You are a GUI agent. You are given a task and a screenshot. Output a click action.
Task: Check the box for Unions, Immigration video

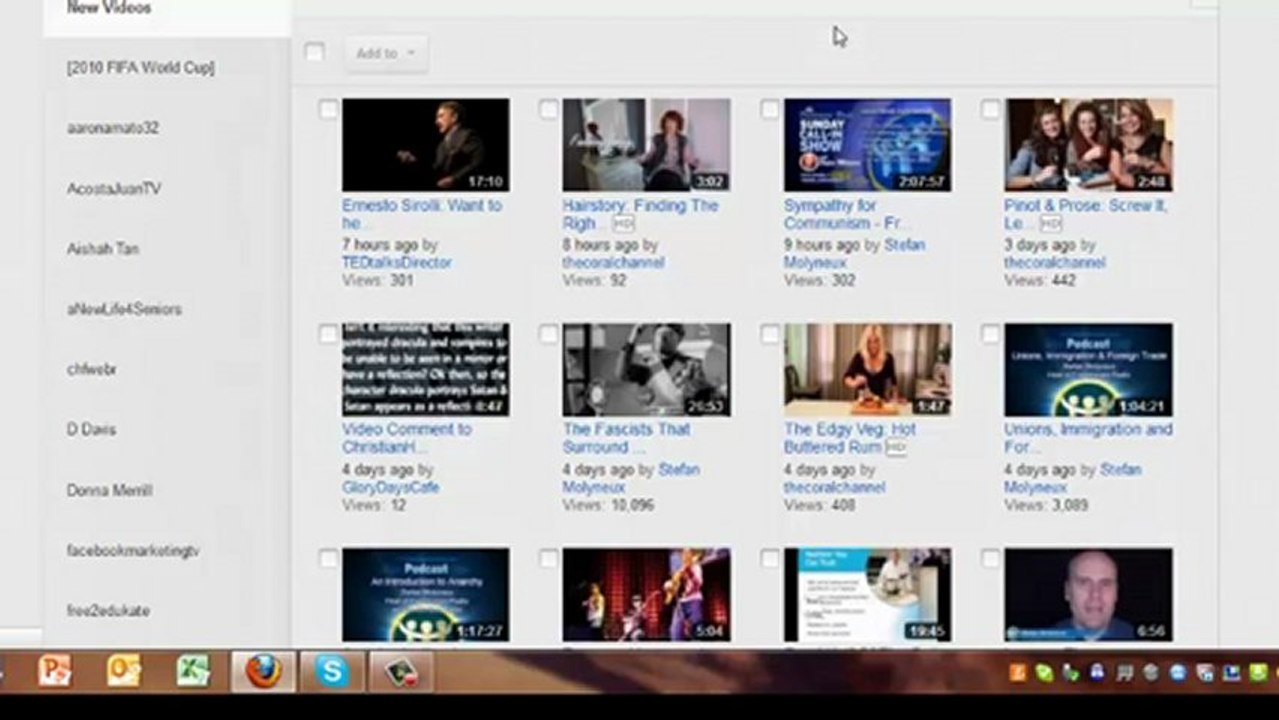pos(990,333)
